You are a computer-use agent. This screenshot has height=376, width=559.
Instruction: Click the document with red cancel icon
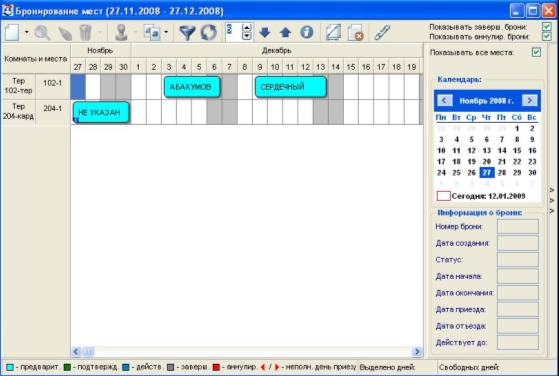(x=355, y=32)
